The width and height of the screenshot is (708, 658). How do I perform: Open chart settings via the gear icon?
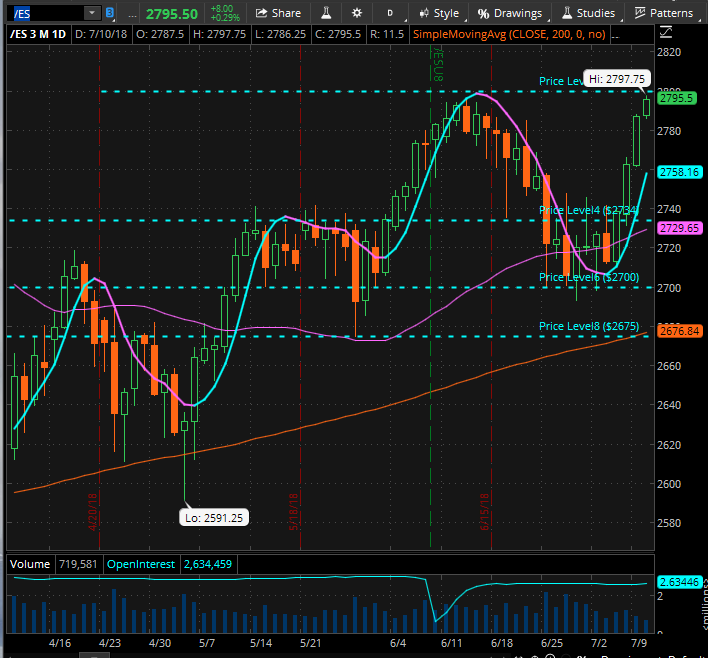tap(357, 13)
